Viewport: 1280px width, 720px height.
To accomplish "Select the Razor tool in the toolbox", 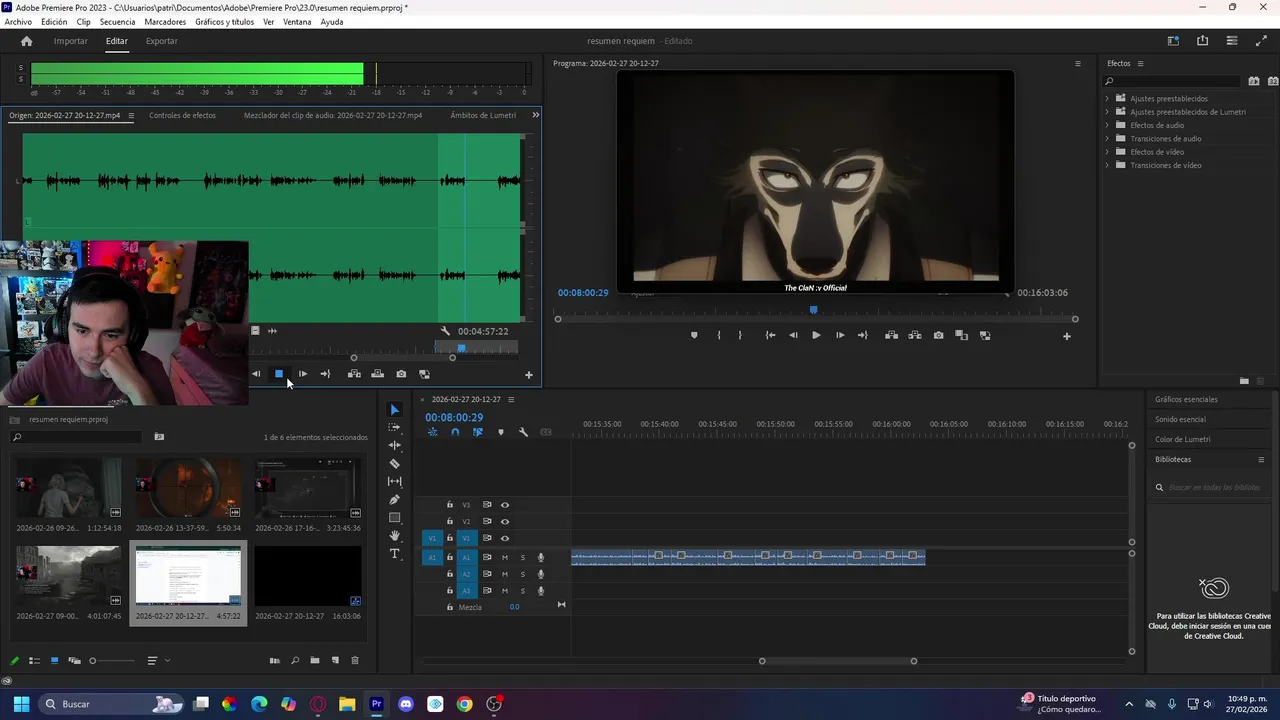I will click(394, 464).
